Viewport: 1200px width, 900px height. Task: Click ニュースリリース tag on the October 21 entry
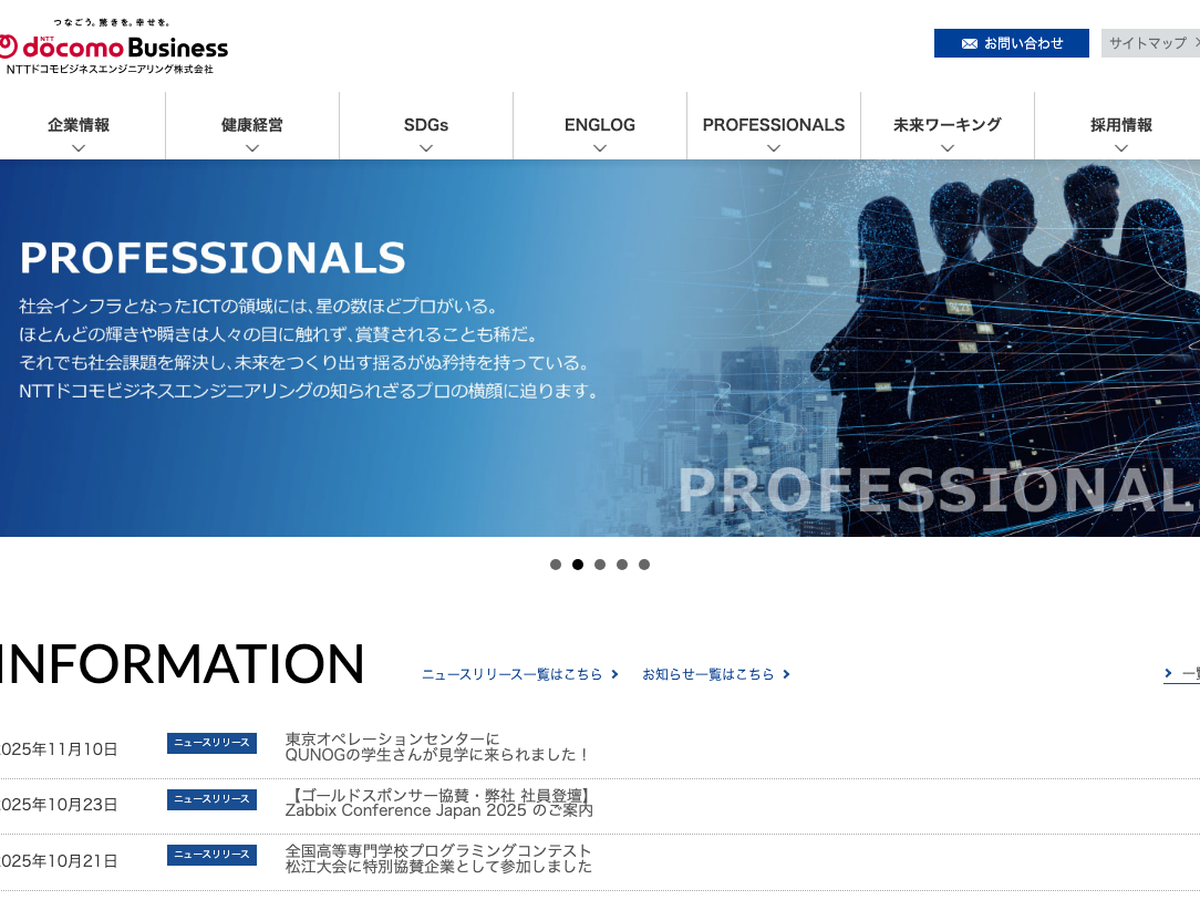pos(212,855)
